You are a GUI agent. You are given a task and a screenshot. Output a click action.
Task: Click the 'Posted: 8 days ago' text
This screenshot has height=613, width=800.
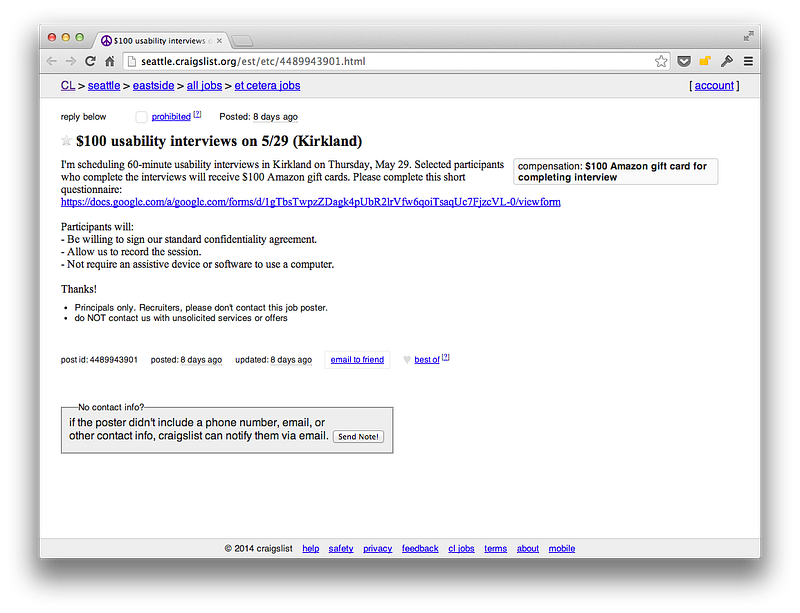click(258, 117)
